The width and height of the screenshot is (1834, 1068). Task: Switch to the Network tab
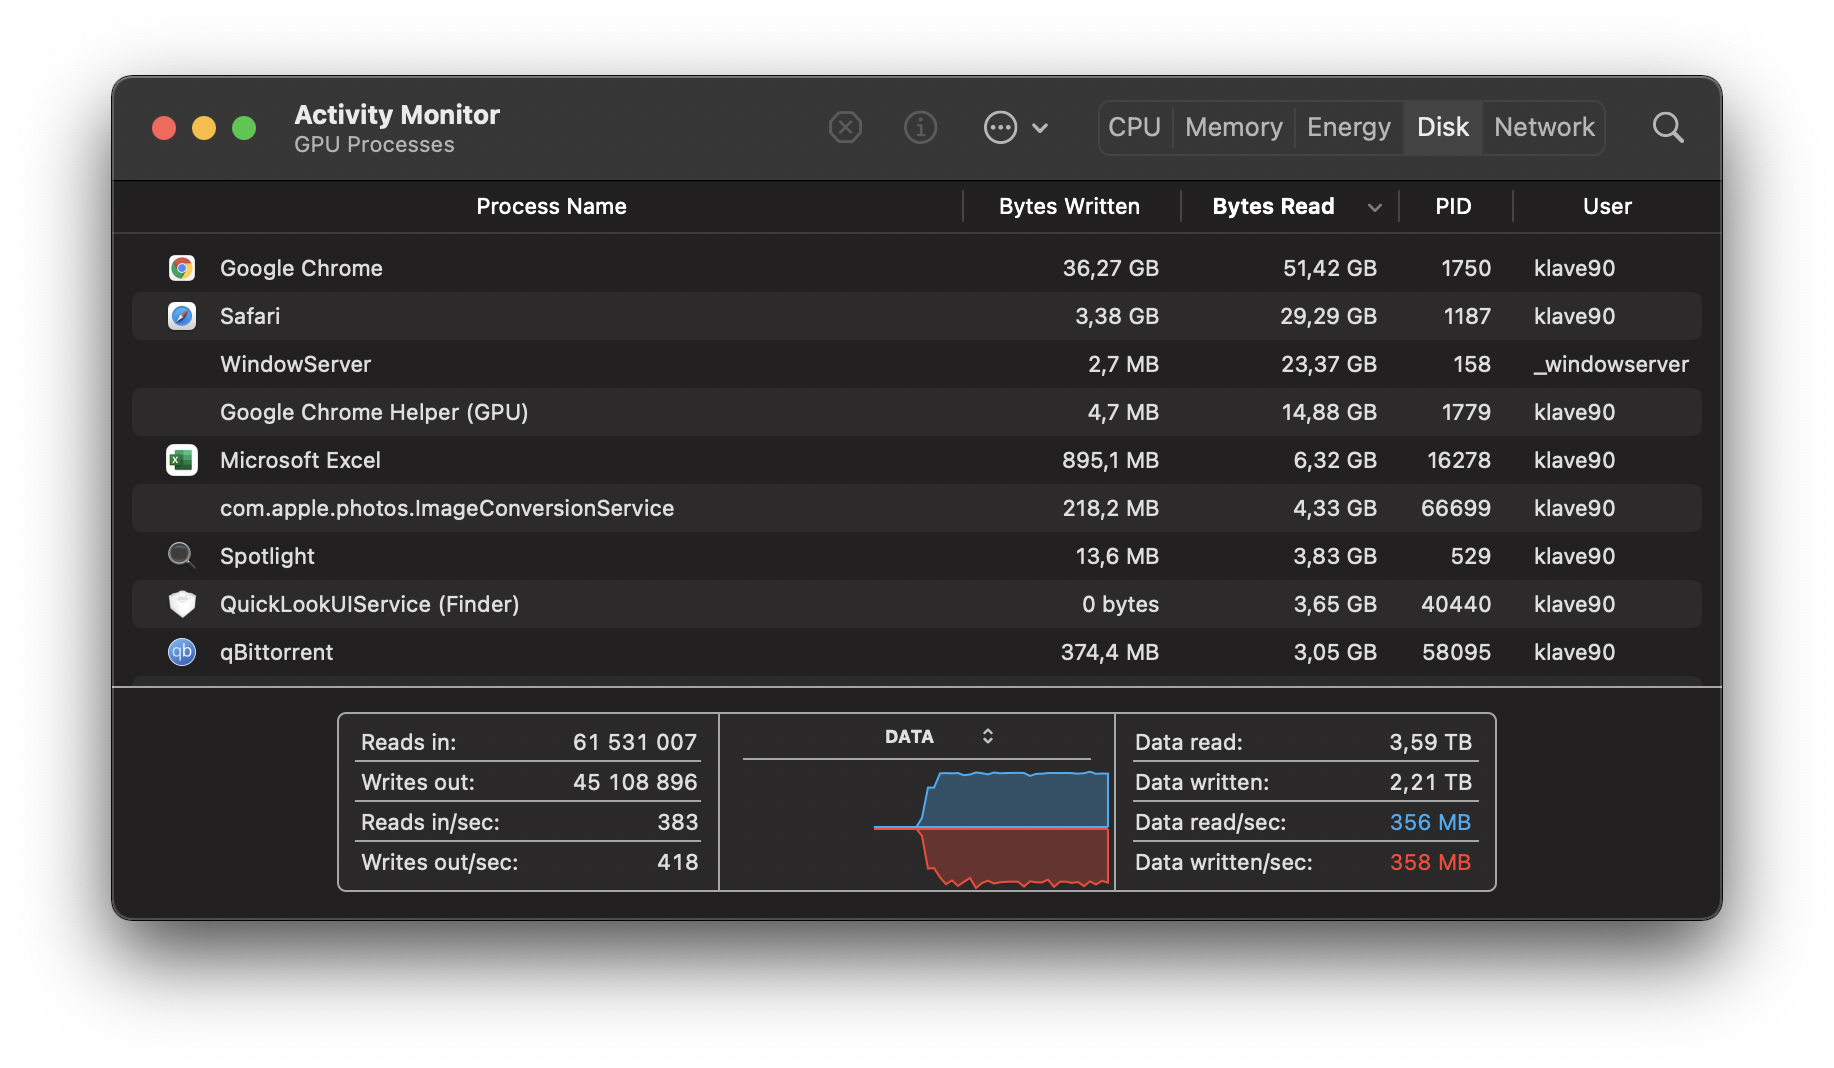(x=1544, y=128)
